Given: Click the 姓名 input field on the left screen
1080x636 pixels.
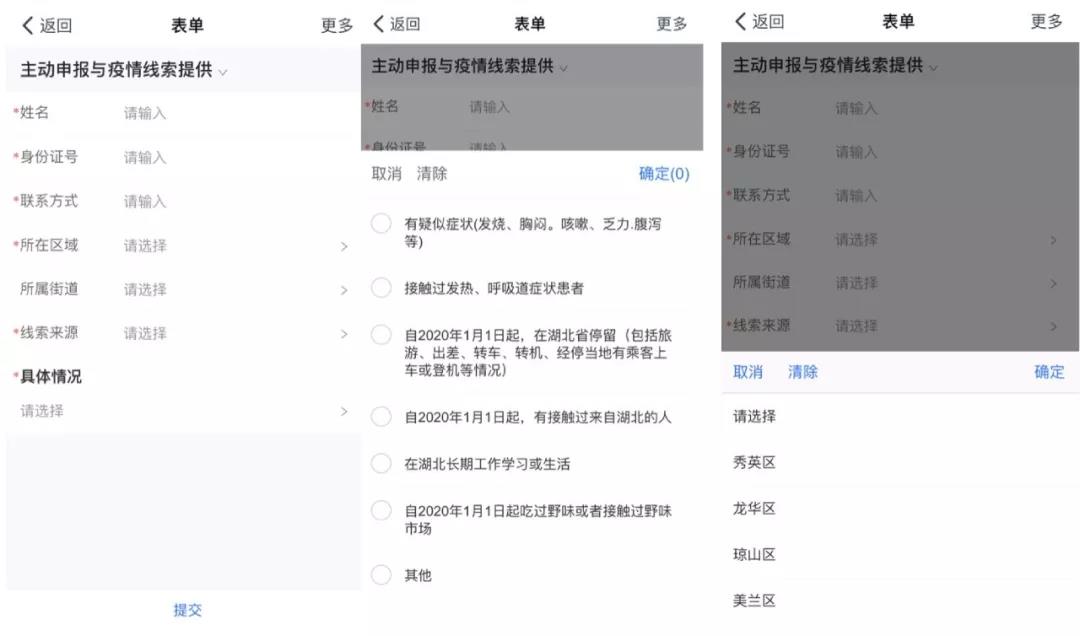Looking at the screenshot, I should [x=234, y=113].
